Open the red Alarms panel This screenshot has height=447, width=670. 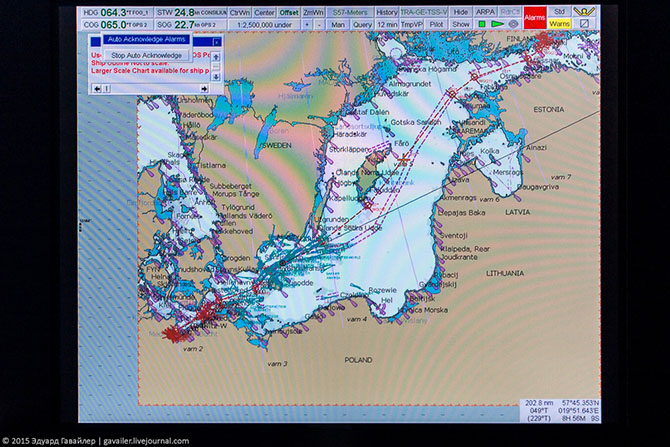click(535, 18)
